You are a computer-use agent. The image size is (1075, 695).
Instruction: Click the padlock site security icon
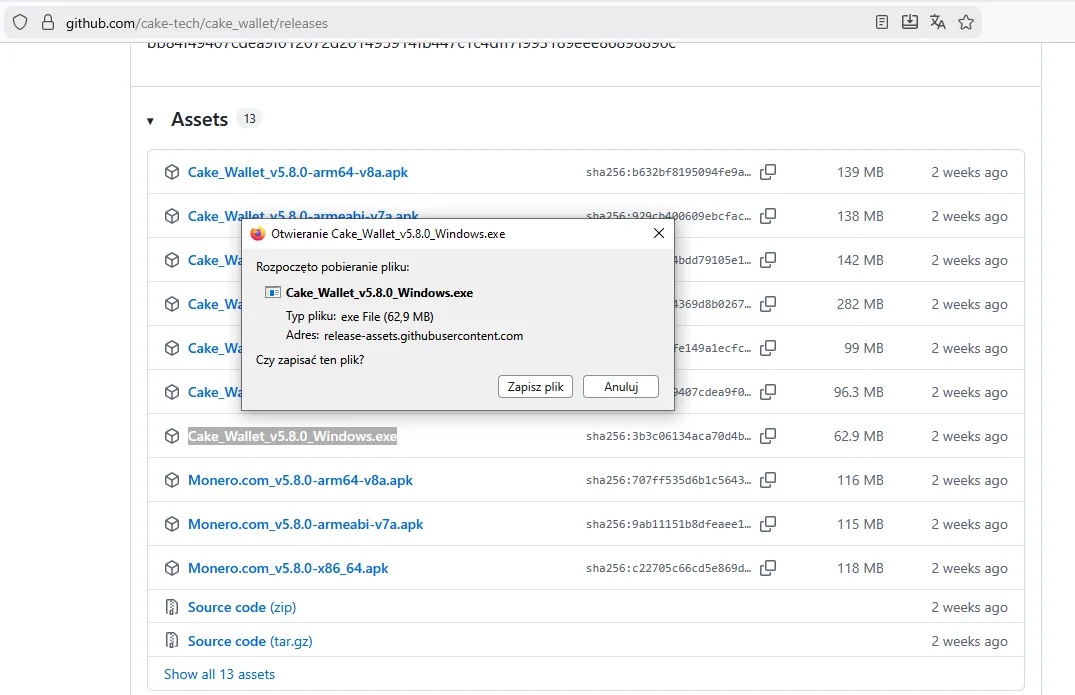tap(47, 23)
